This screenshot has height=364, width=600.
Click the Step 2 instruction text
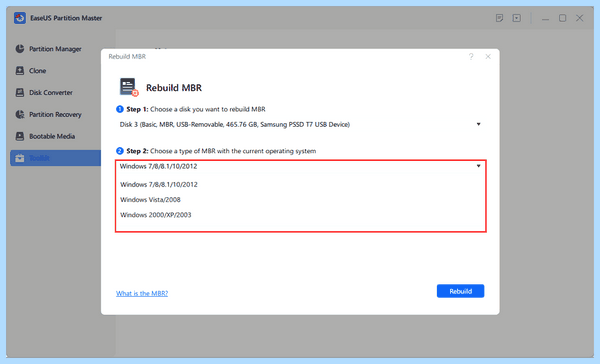(x=221, y=151)
